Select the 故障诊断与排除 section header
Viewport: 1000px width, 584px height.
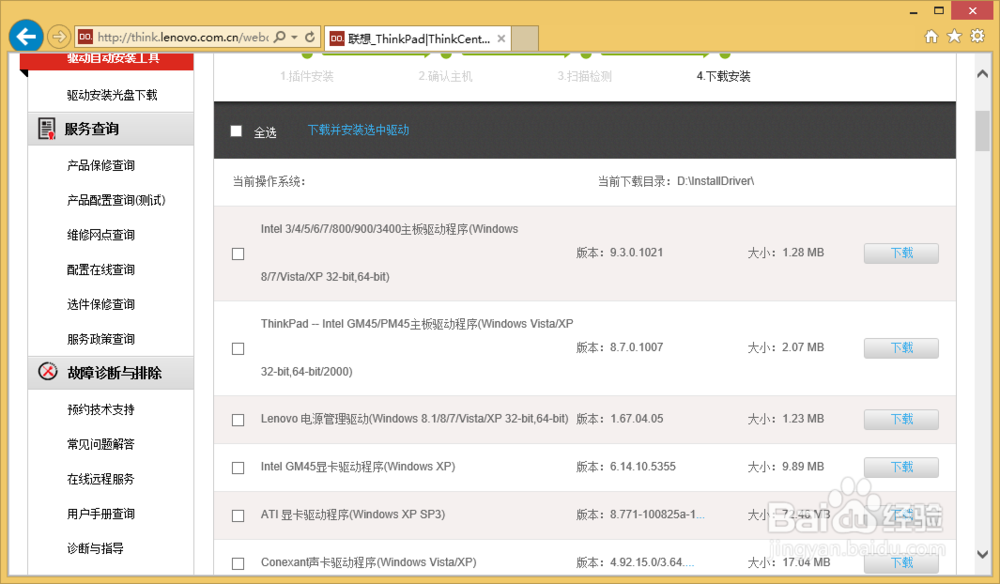[x=111, y=372]
